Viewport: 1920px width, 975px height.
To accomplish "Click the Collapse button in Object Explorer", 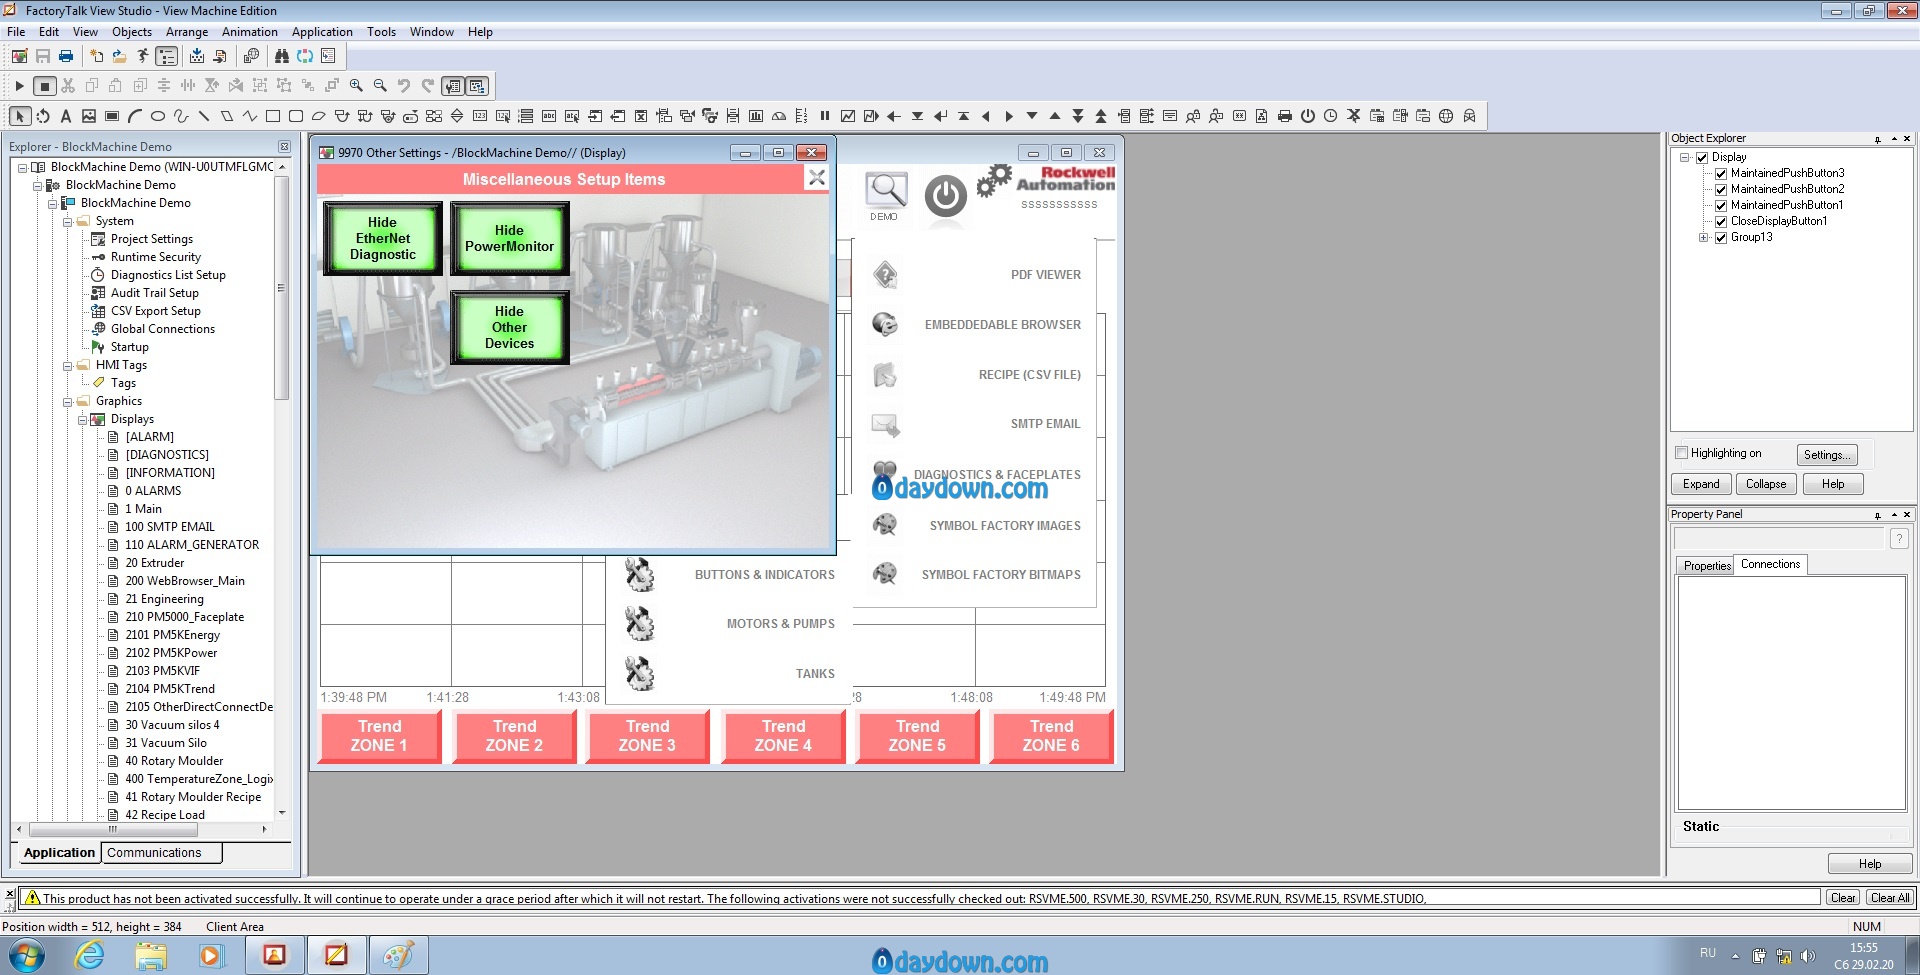I will [x=1766, y=484].
